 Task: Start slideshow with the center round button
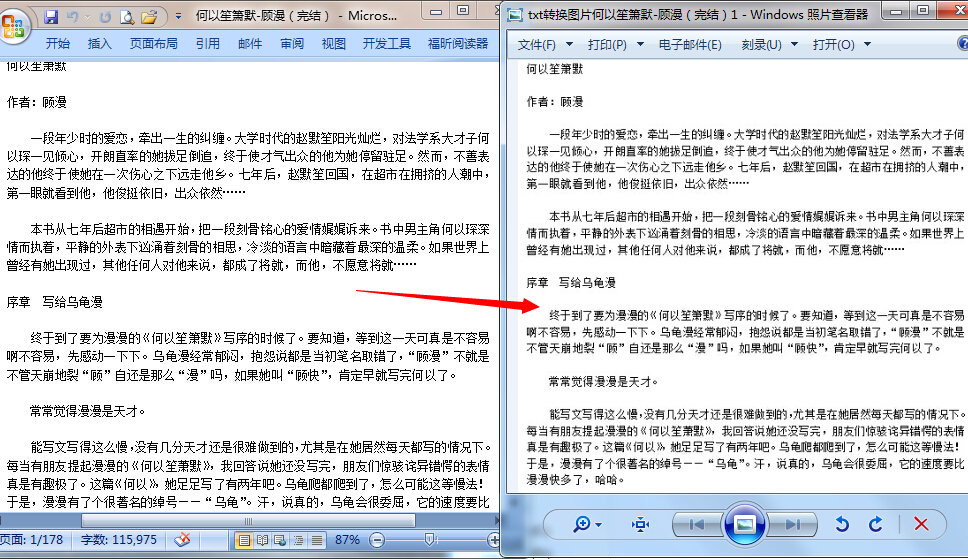click(745, 524)
